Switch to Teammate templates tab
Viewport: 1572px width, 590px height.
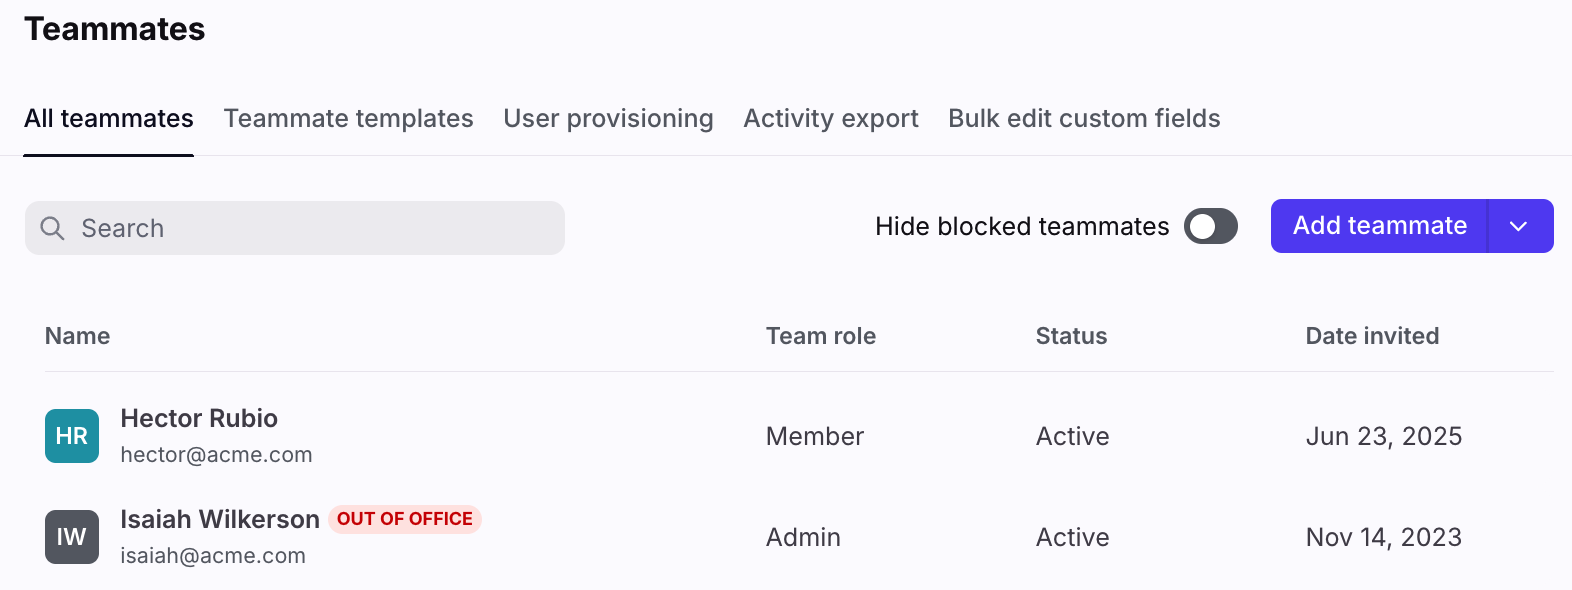[349, 118]
